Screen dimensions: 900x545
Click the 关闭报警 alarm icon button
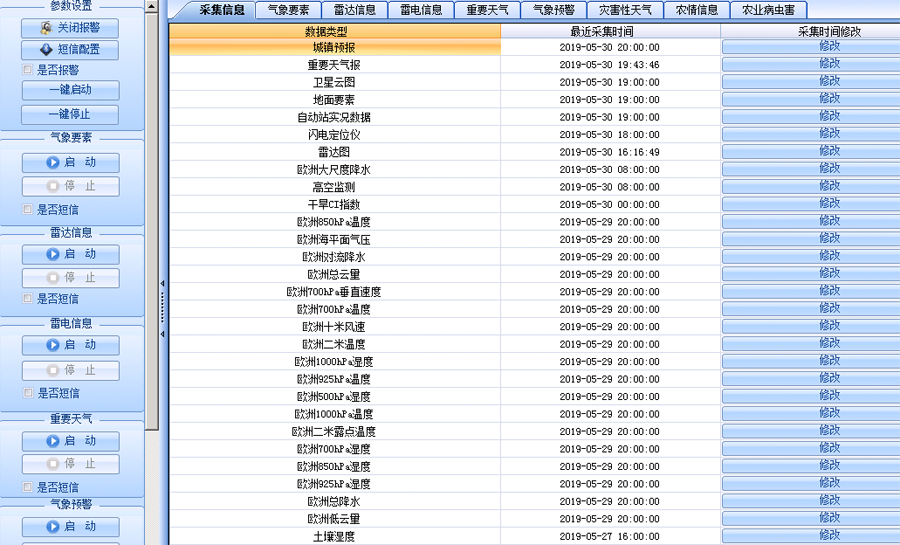(70, 28)
